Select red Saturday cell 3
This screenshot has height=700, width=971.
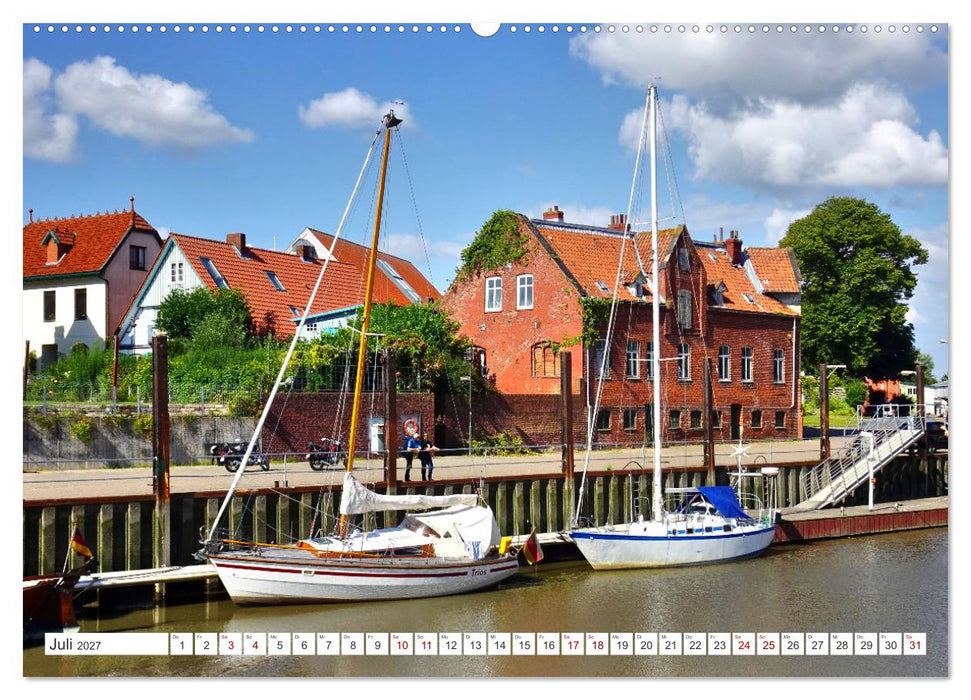point(230,644)
